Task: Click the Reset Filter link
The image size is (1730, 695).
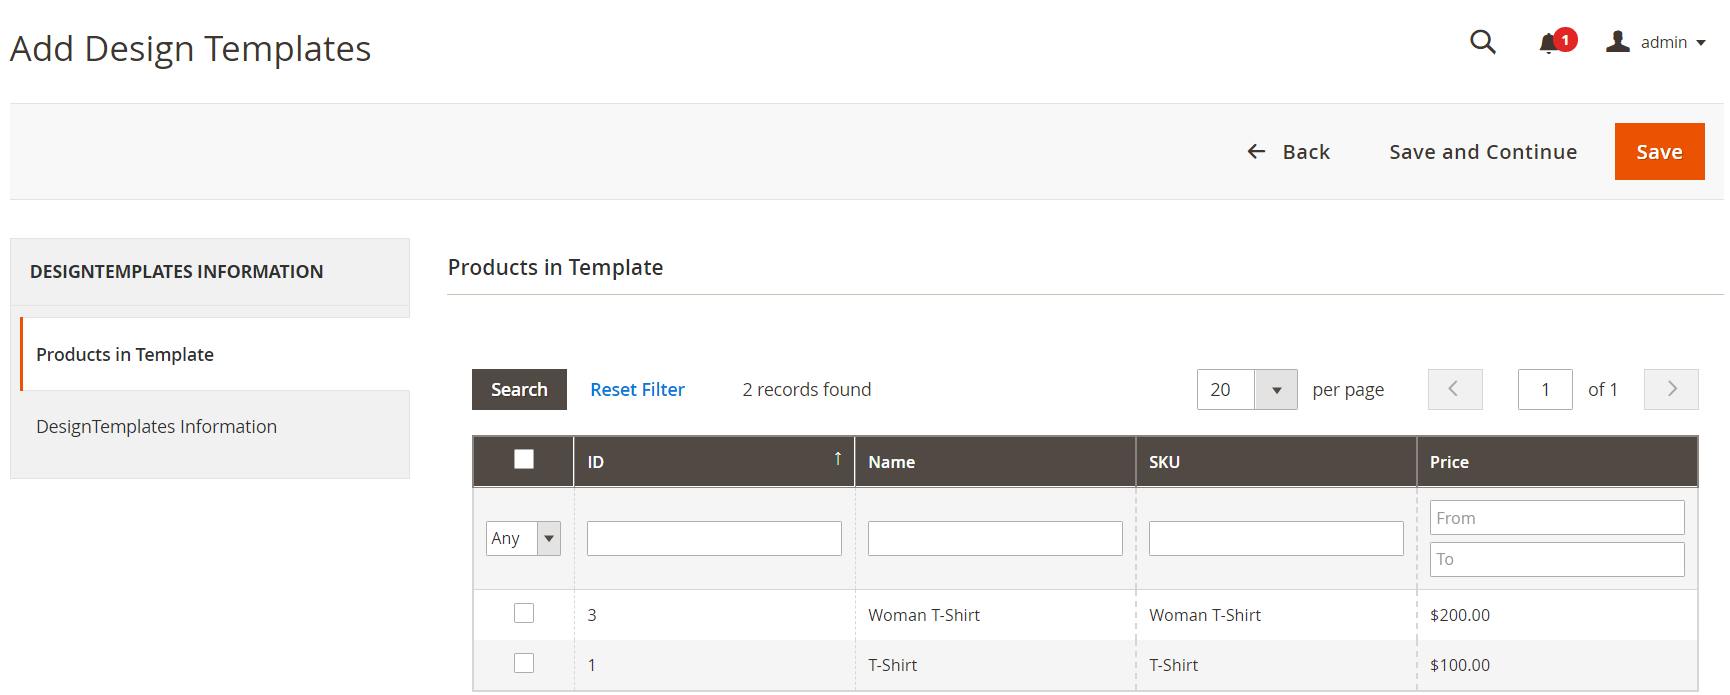Action: pos(637,390)
